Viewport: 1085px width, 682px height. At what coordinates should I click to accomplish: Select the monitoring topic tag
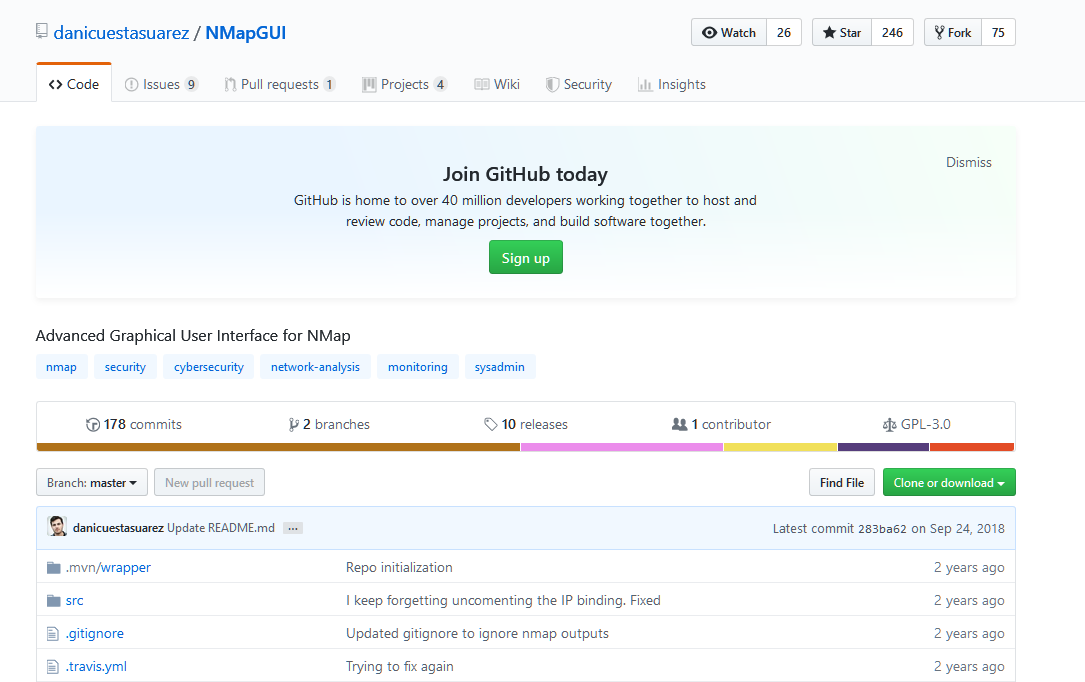pos(418,367)
